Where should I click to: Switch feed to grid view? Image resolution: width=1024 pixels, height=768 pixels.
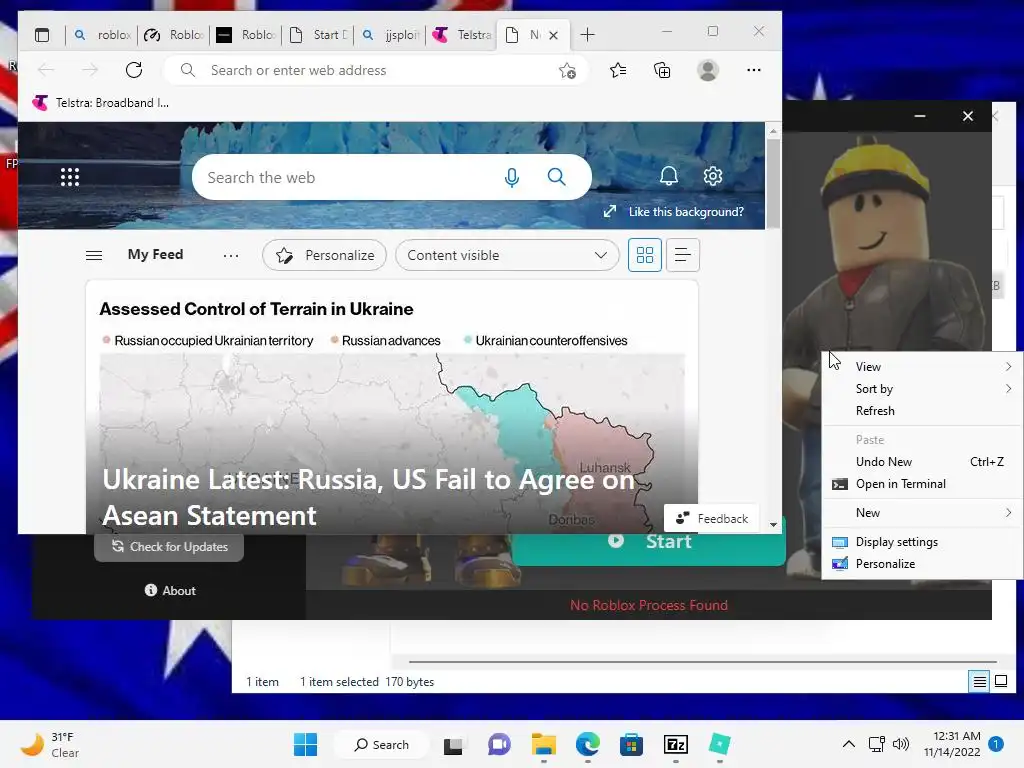[645, 255]
